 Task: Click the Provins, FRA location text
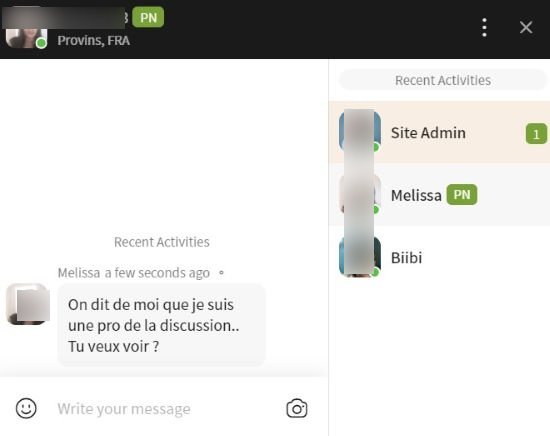pos(94,41)
